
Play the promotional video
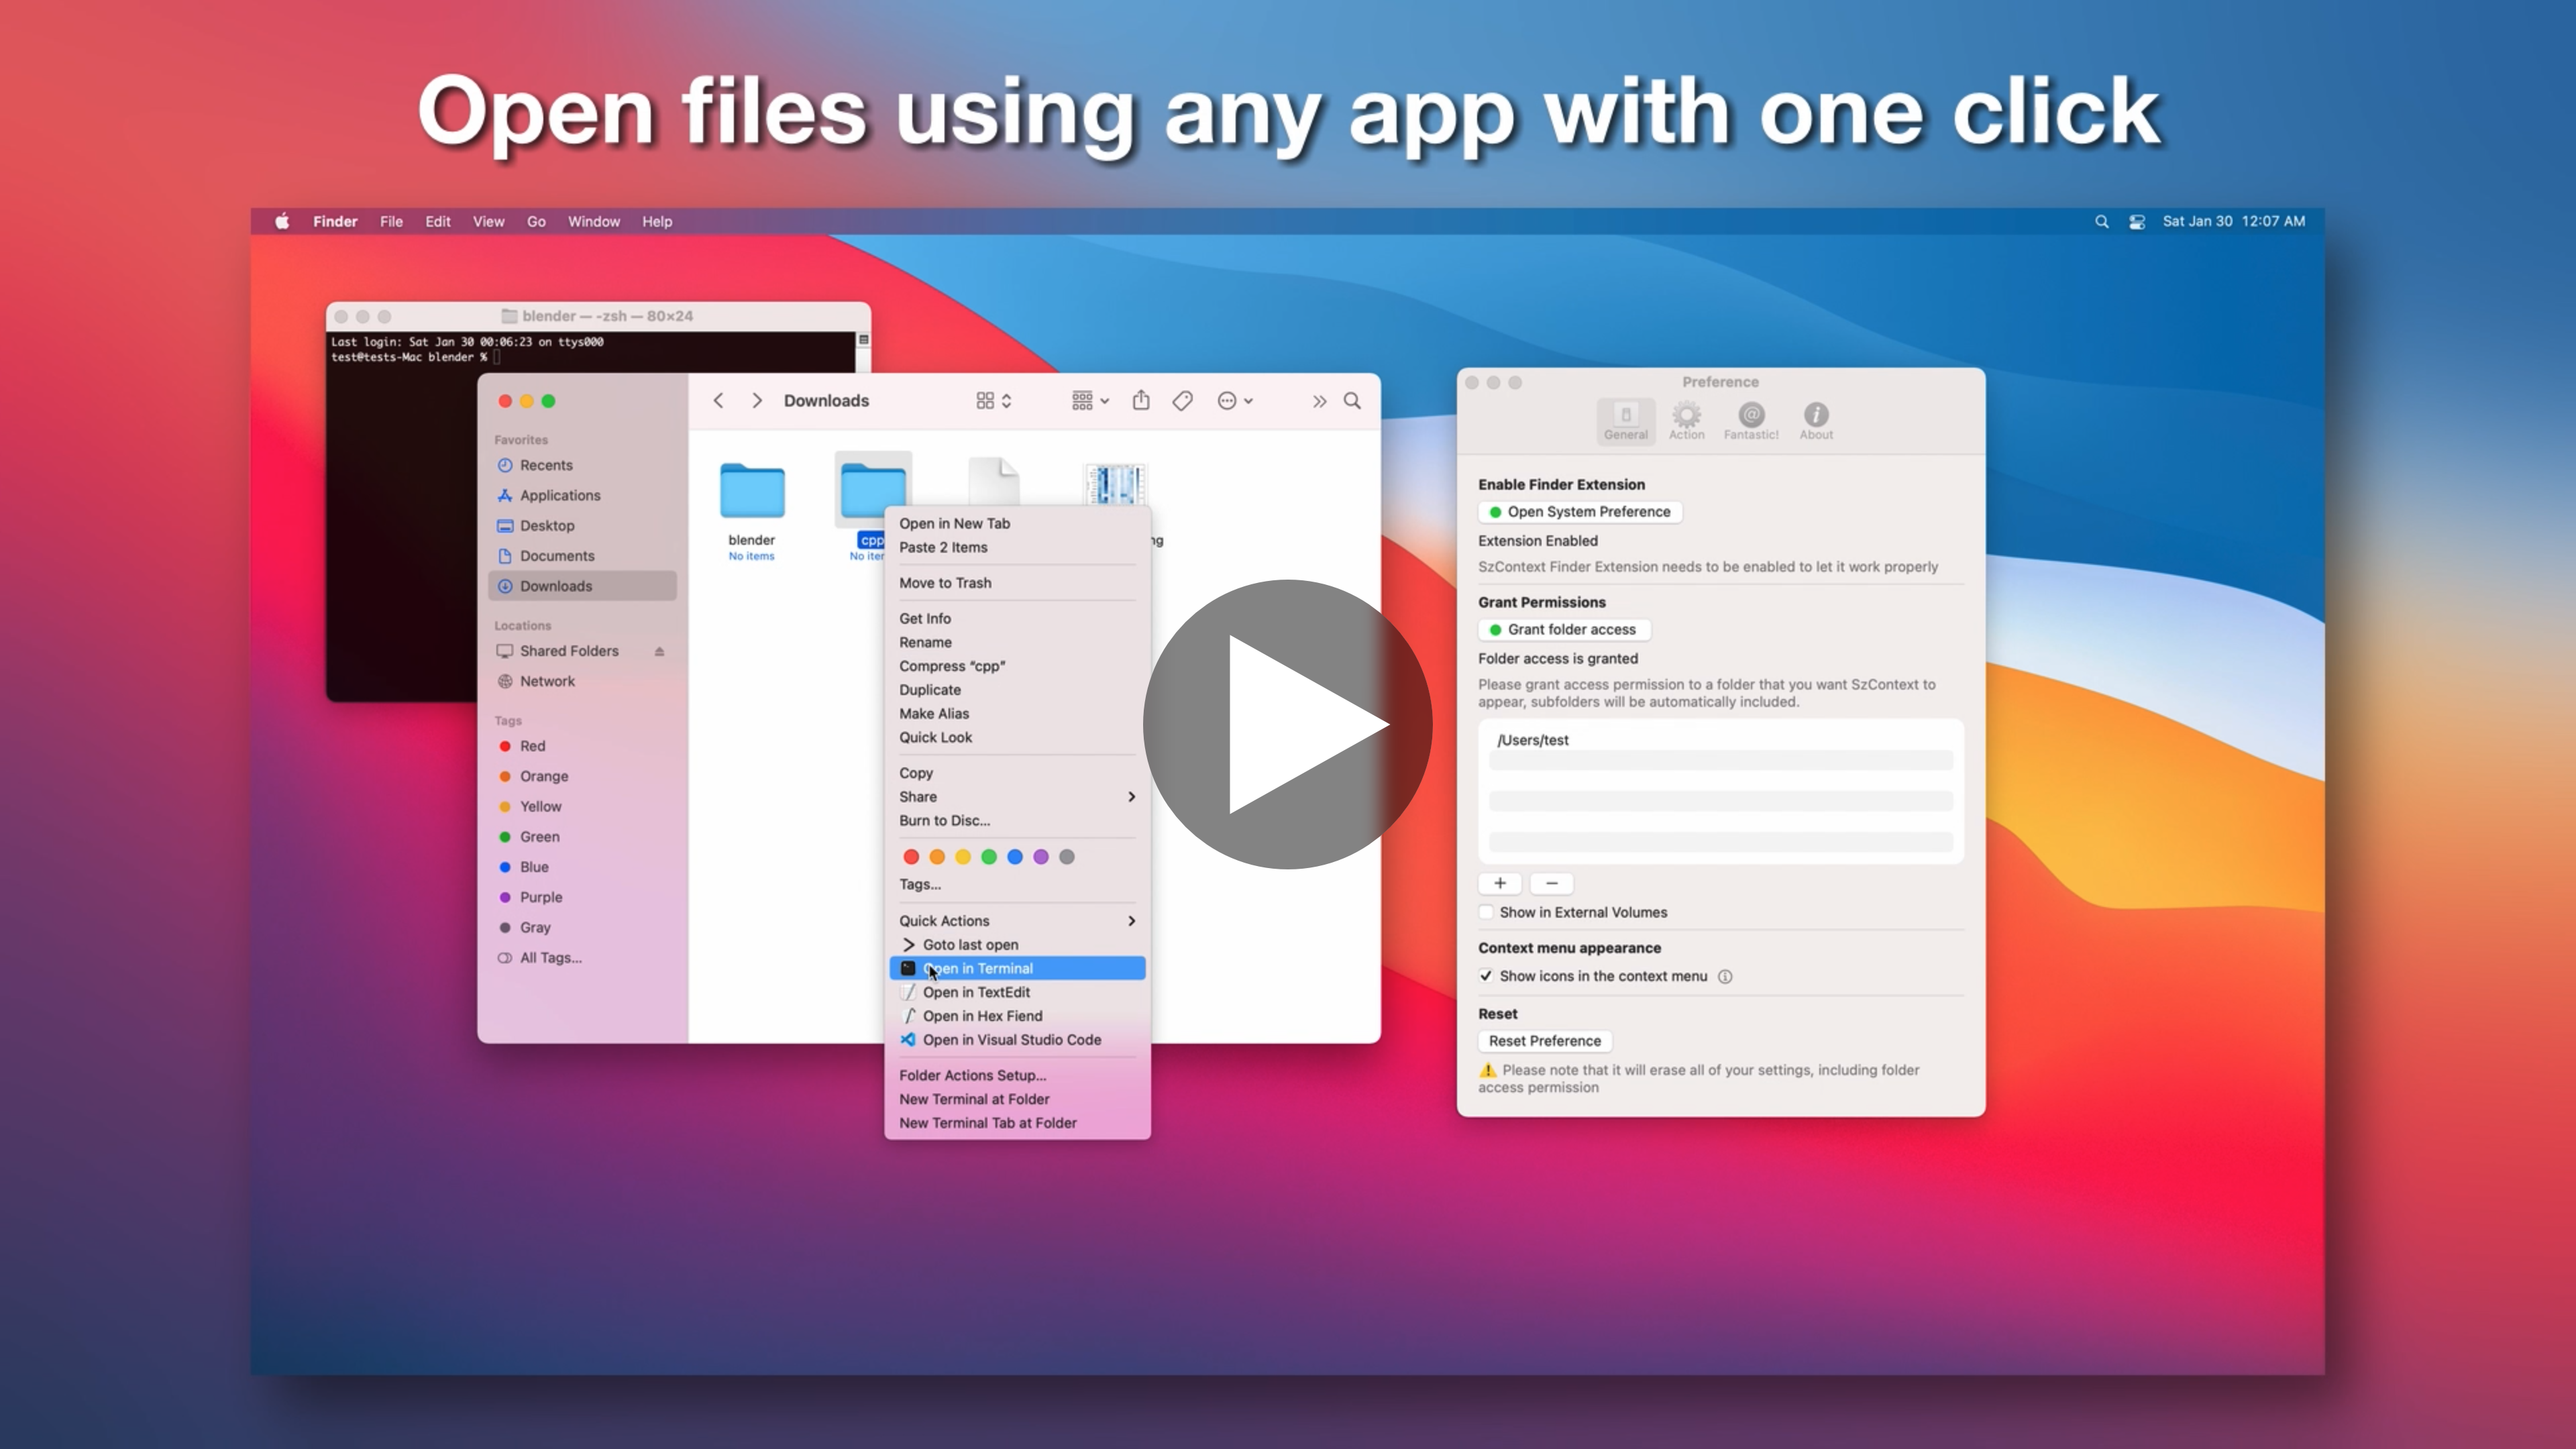[1287, 724]
